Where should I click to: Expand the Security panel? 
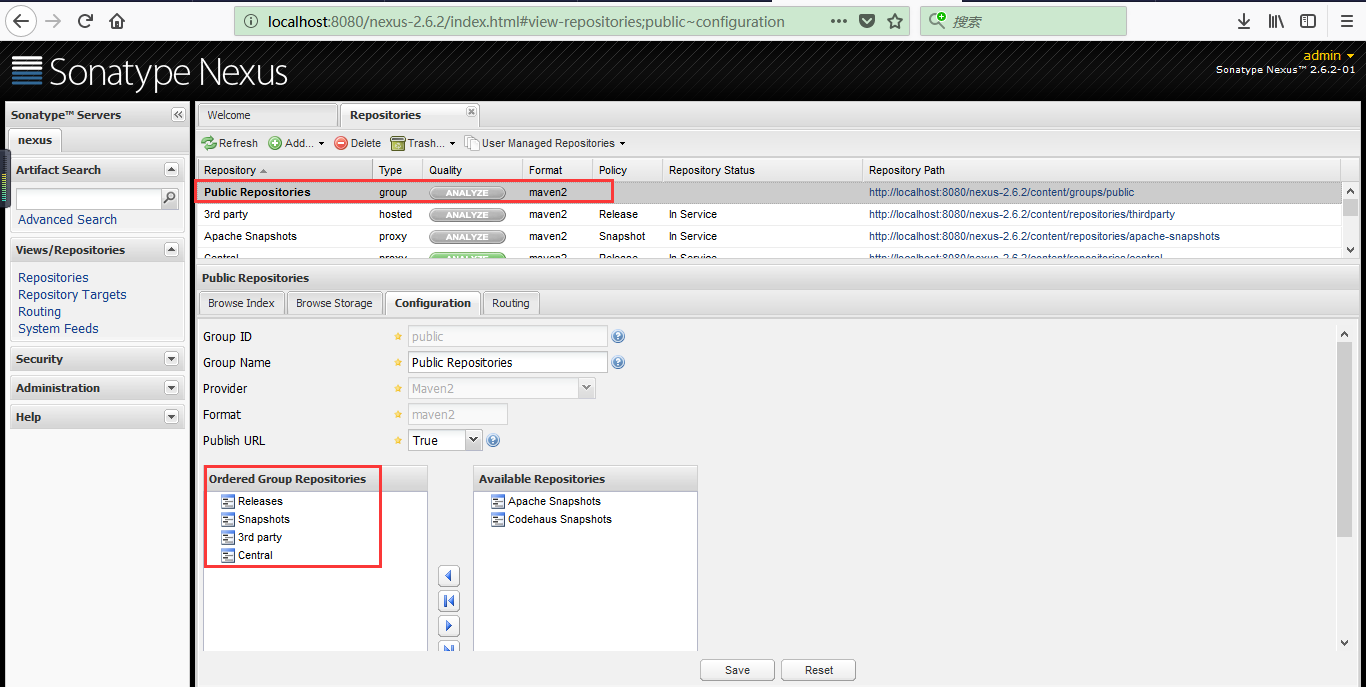tap(171, 359)
